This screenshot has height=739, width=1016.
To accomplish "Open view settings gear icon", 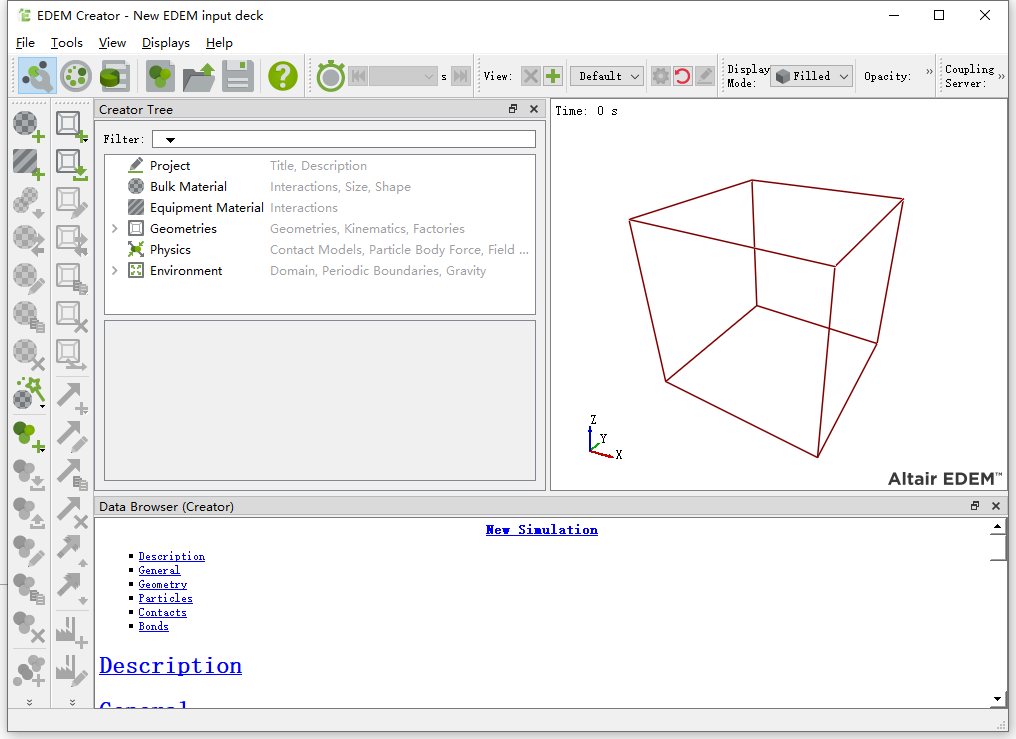I will point(660,76).
